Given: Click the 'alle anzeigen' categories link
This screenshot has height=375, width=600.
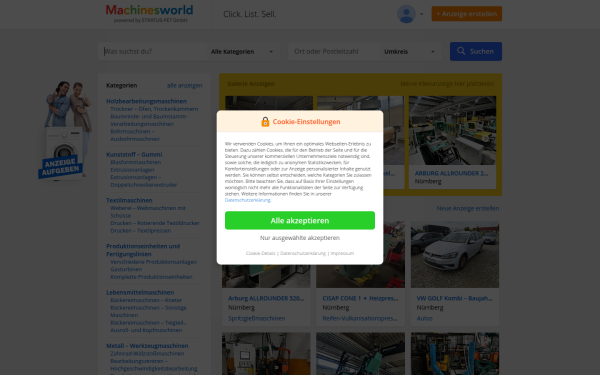Looking at the screenshot, I should pyautogui.click(x=184, y=85).
